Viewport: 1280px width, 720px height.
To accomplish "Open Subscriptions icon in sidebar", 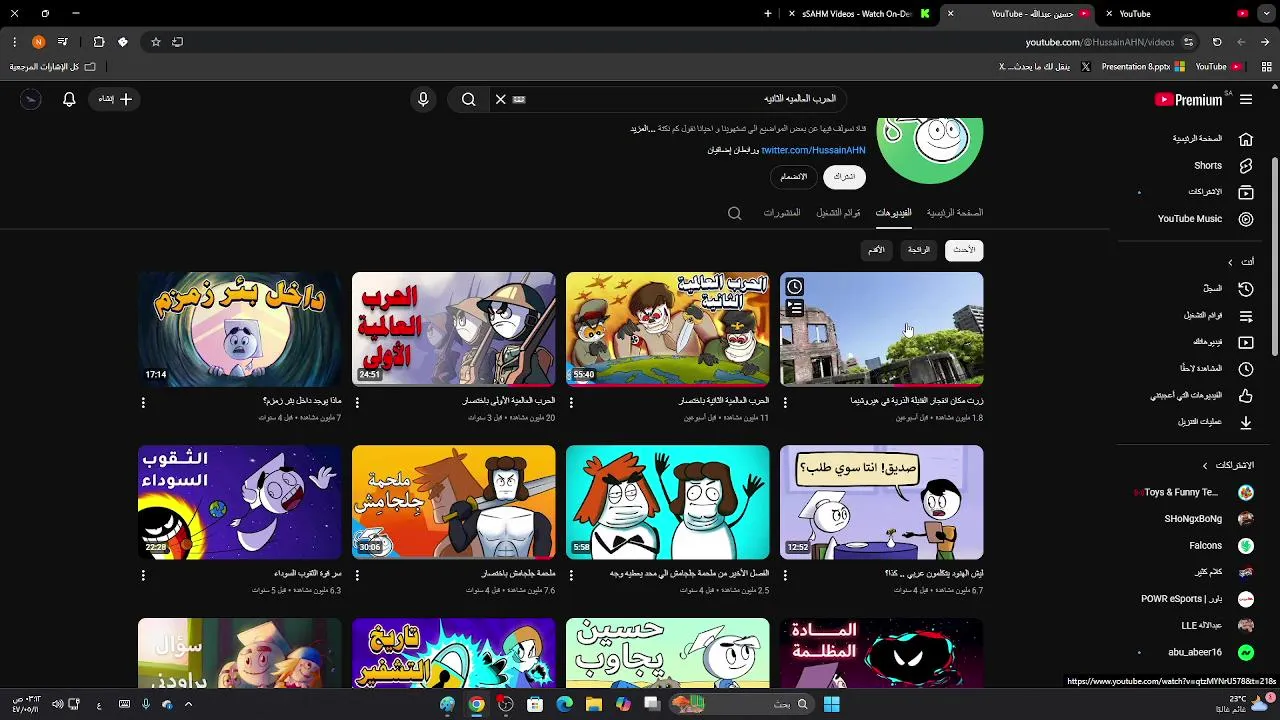I will point(1246,192).
